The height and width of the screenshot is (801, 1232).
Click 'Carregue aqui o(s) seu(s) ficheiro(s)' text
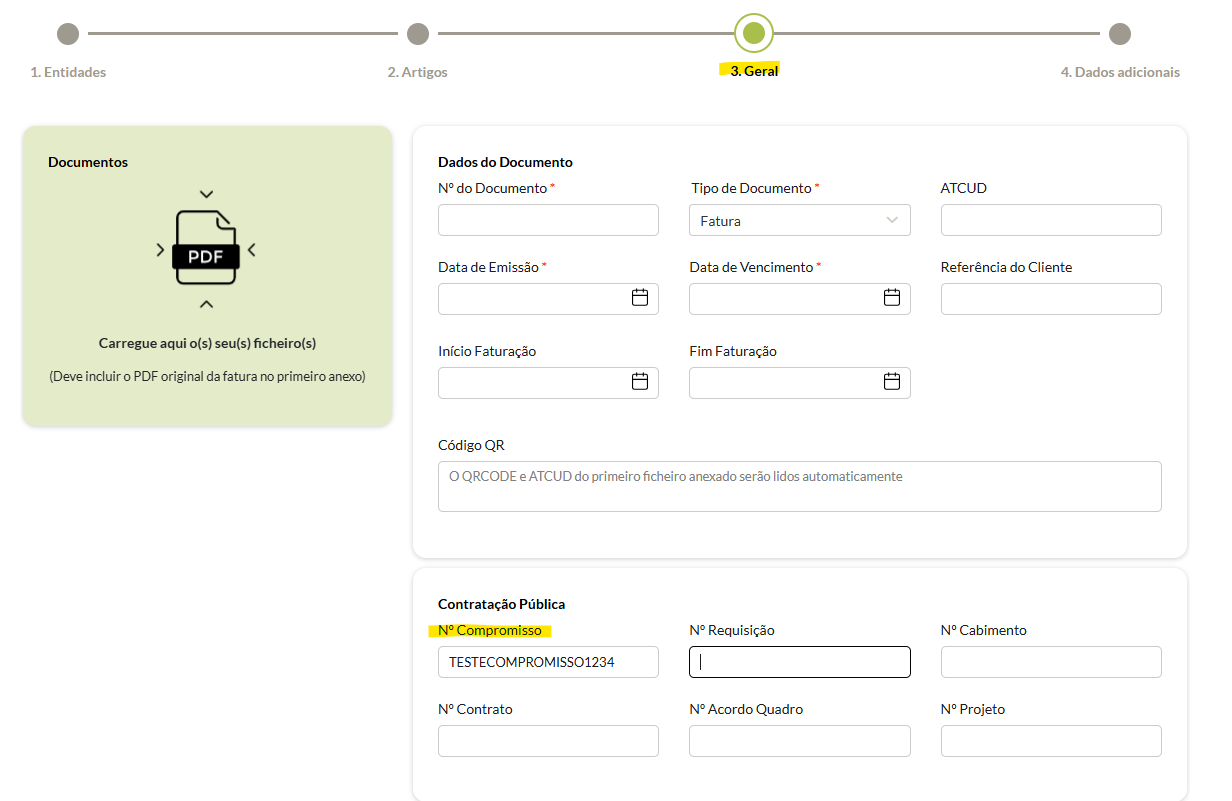pyautogui.click(x=207, y=343)
